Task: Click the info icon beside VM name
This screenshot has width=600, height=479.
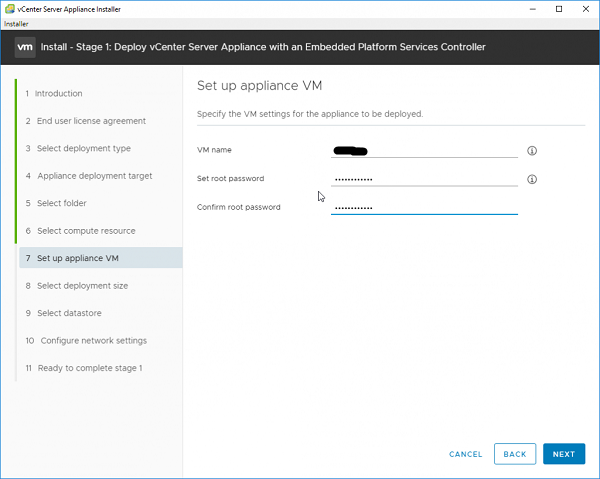Action: [x=532, y=151]
